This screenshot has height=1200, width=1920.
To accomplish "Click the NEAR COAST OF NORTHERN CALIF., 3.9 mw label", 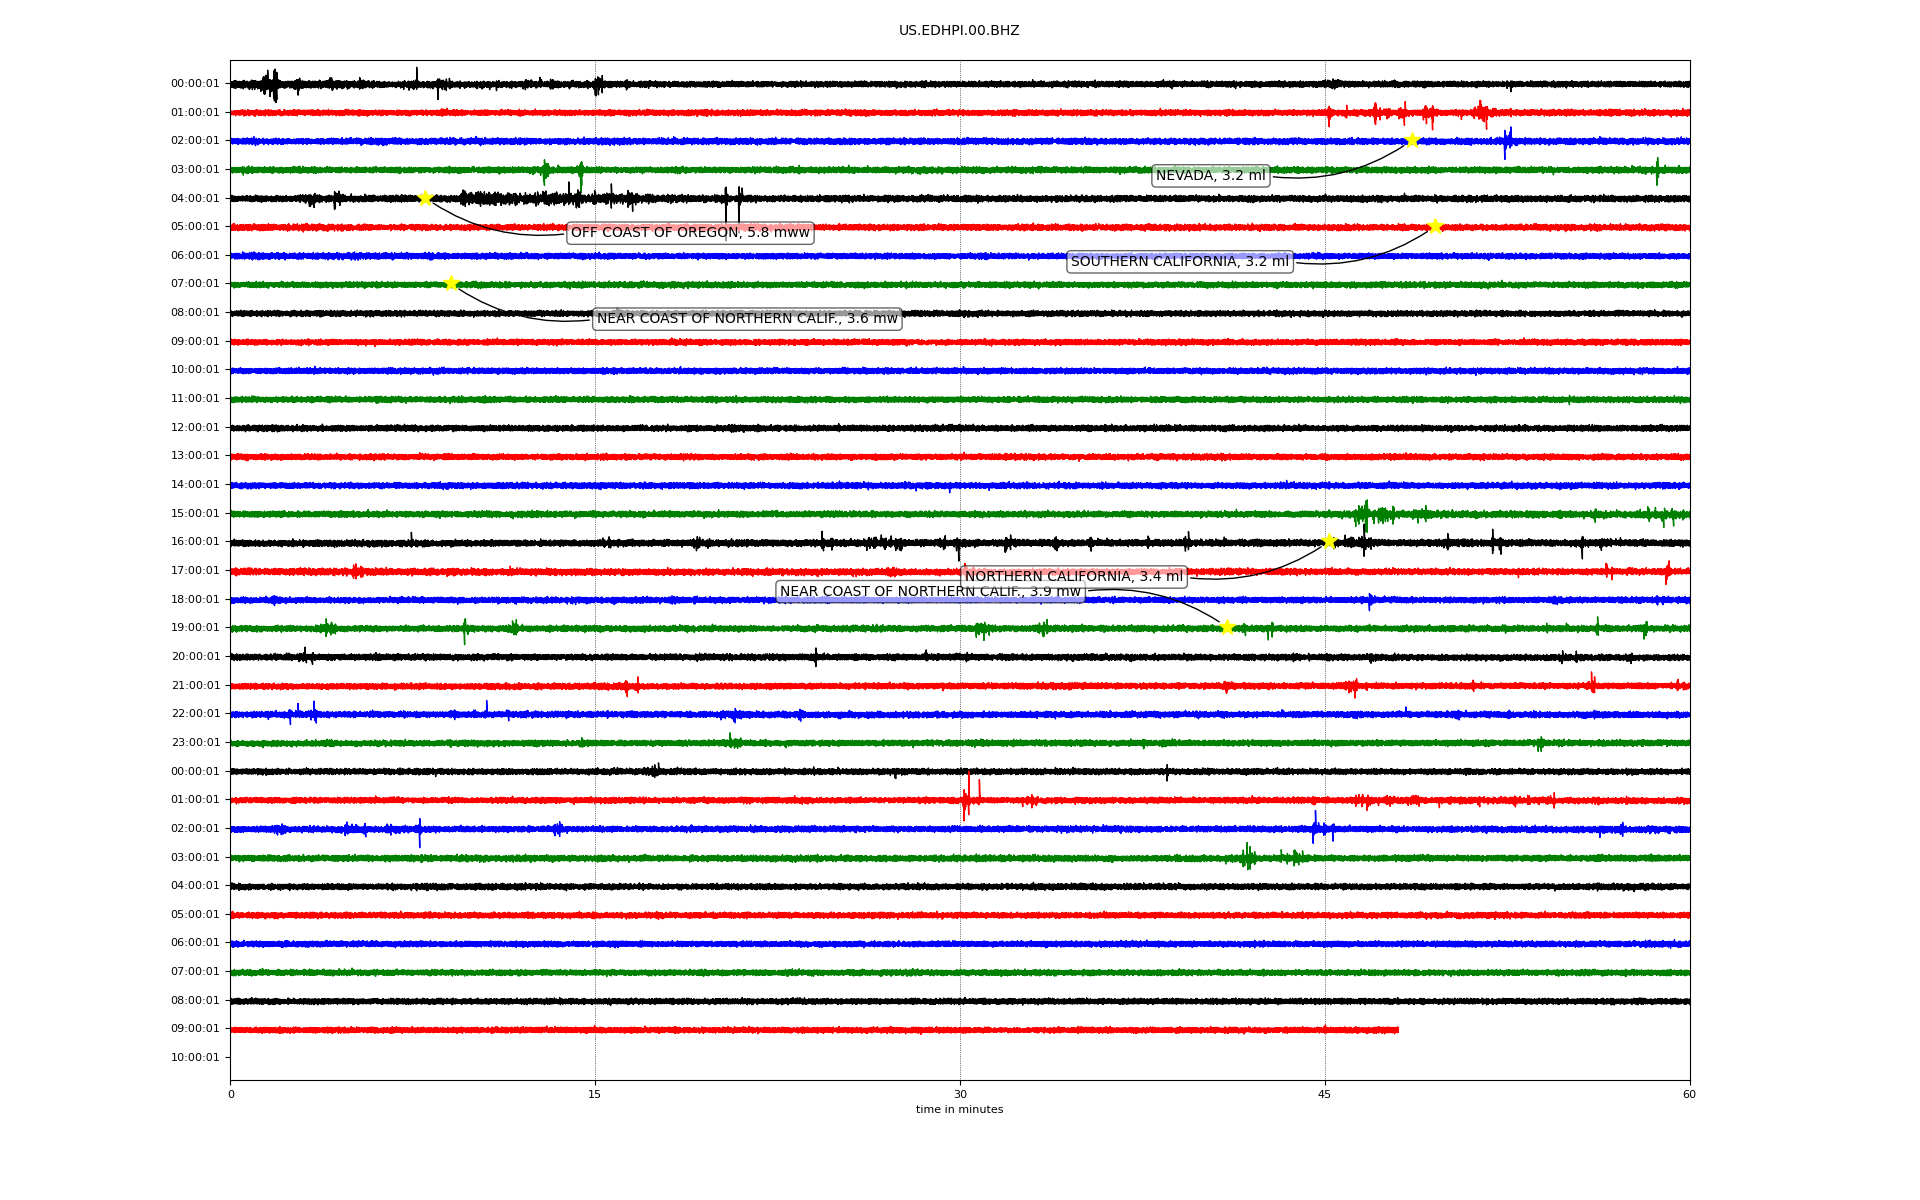I will [930, 592].
